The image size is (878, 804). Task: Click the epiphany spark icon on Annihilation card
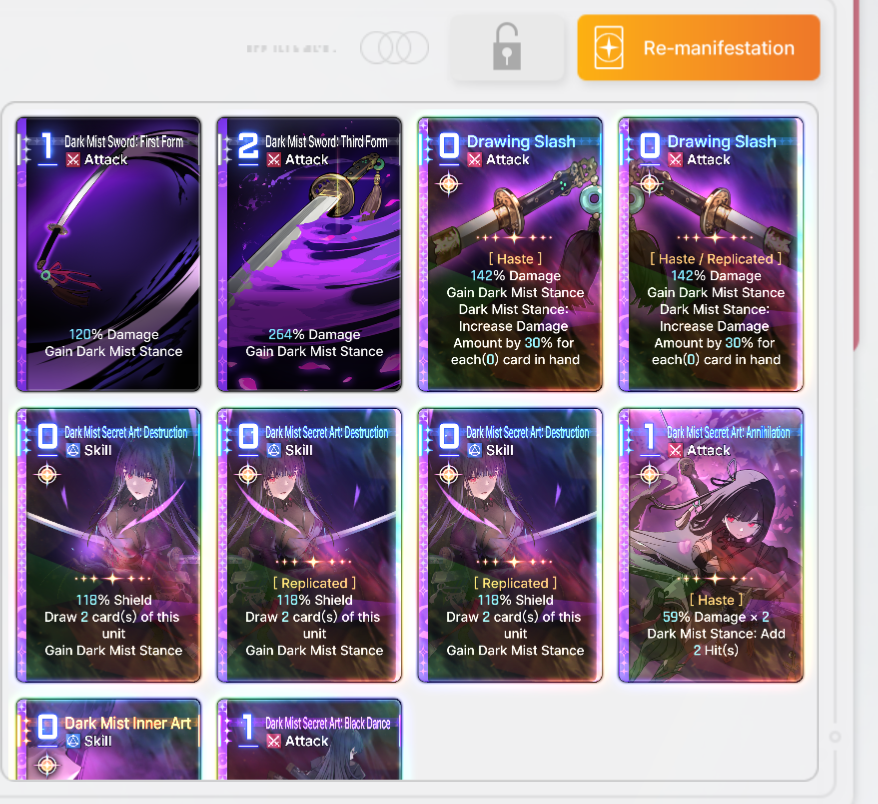tap(650, 475)
